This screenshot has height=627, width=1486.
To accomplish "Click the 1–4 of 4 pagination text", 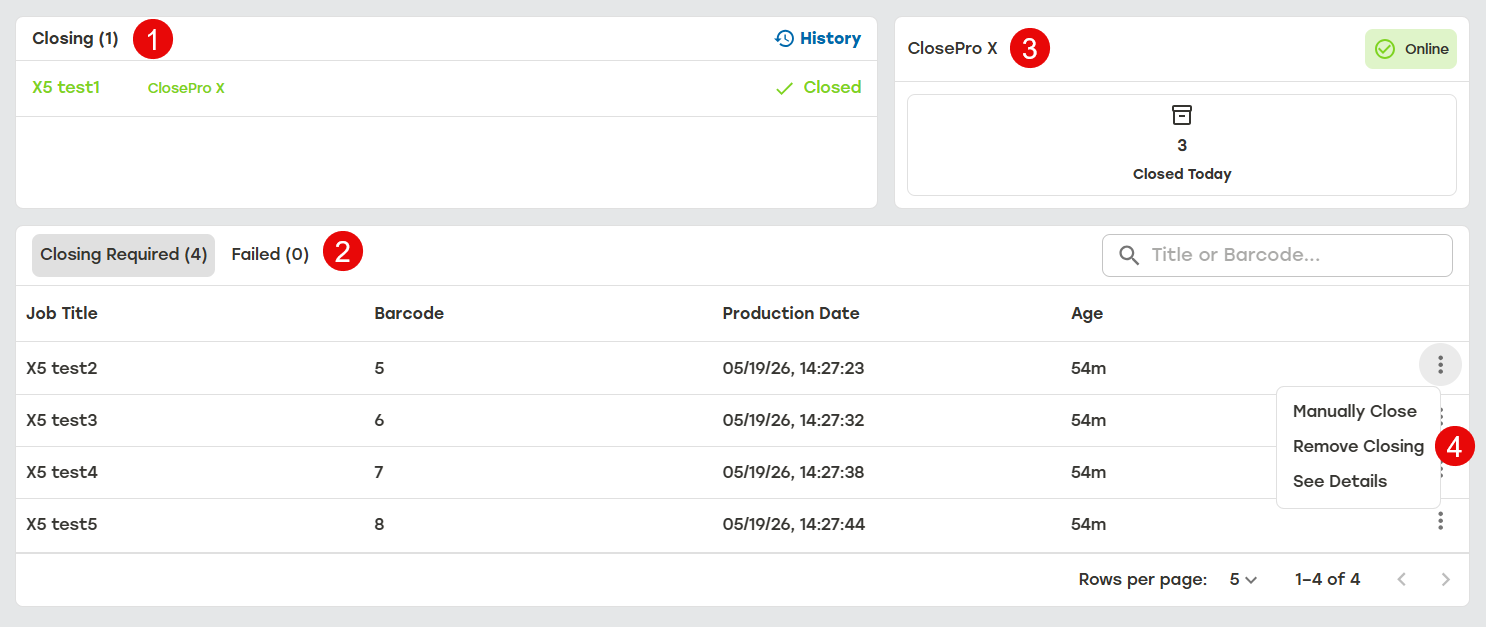I will point(1327,579).
